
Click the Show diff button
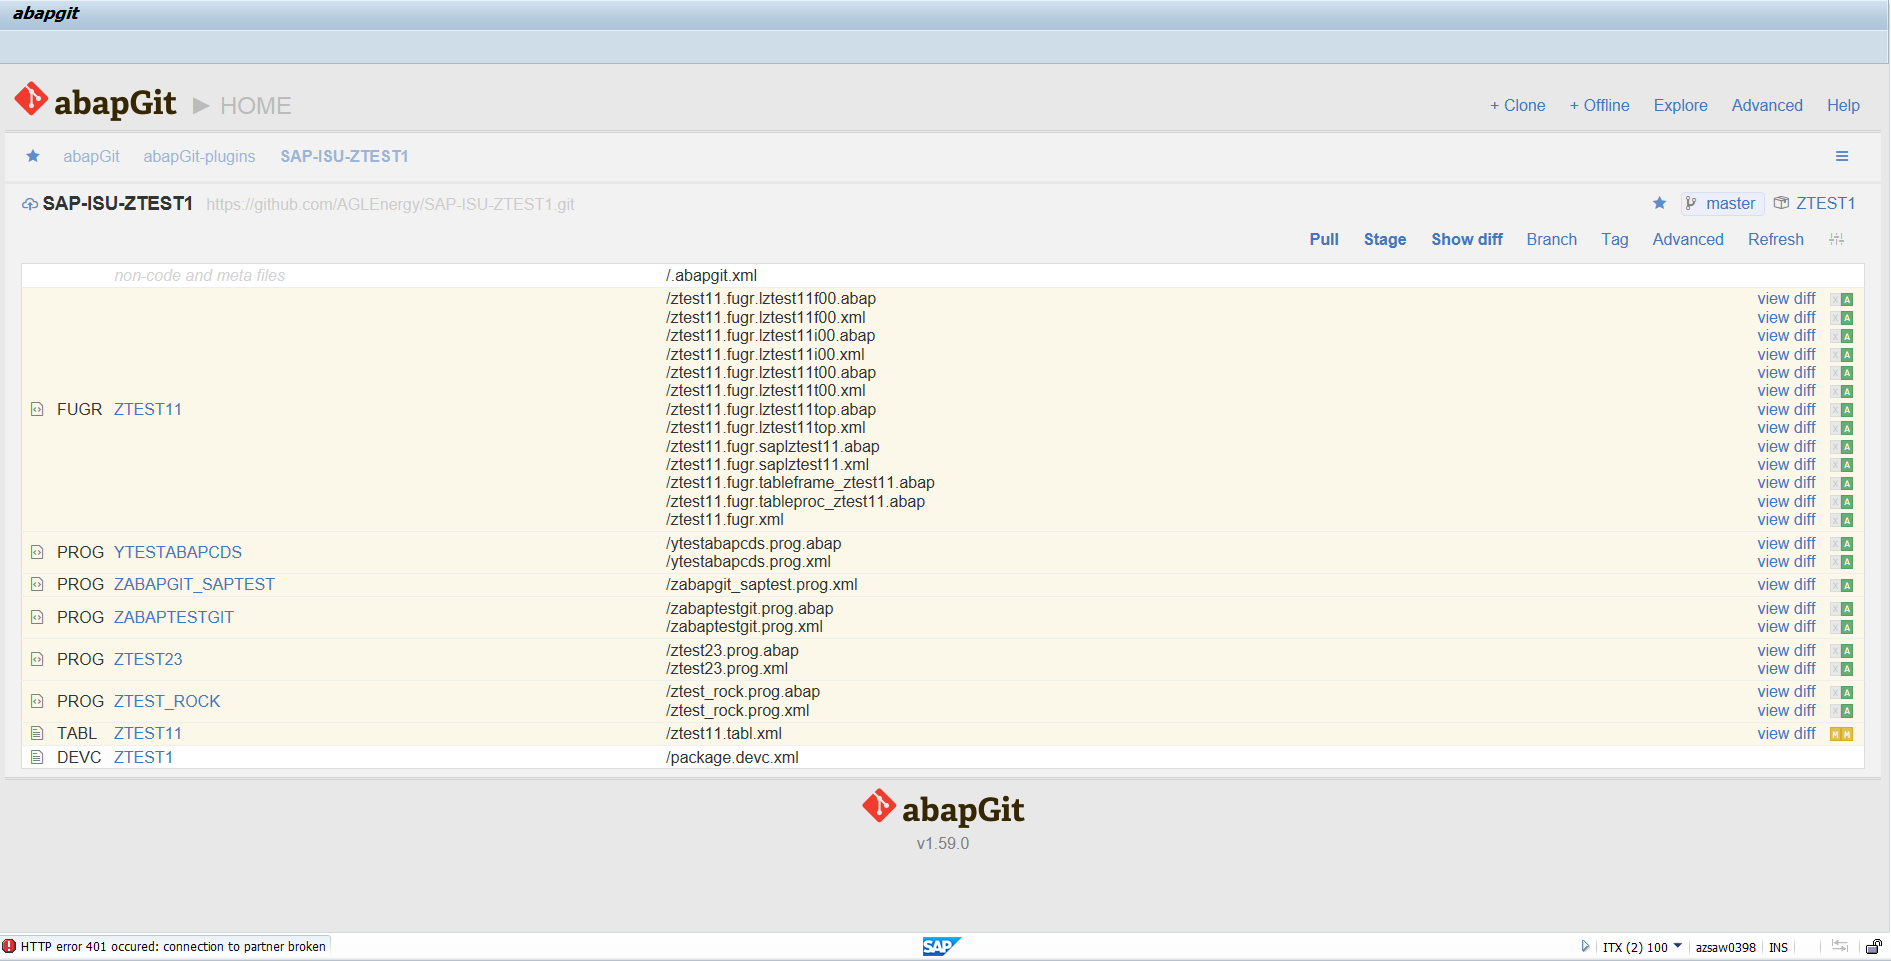pos(1467,239)
